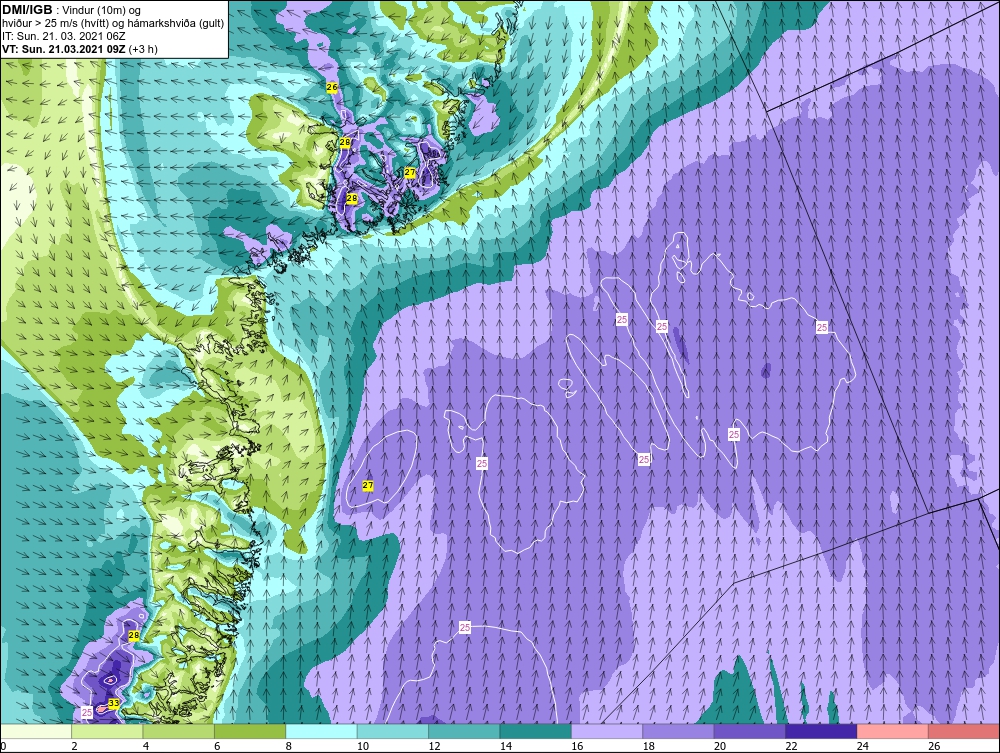Click the white 25 label beside the yellow 33
1000x753 pixels.
coord(87,712)
